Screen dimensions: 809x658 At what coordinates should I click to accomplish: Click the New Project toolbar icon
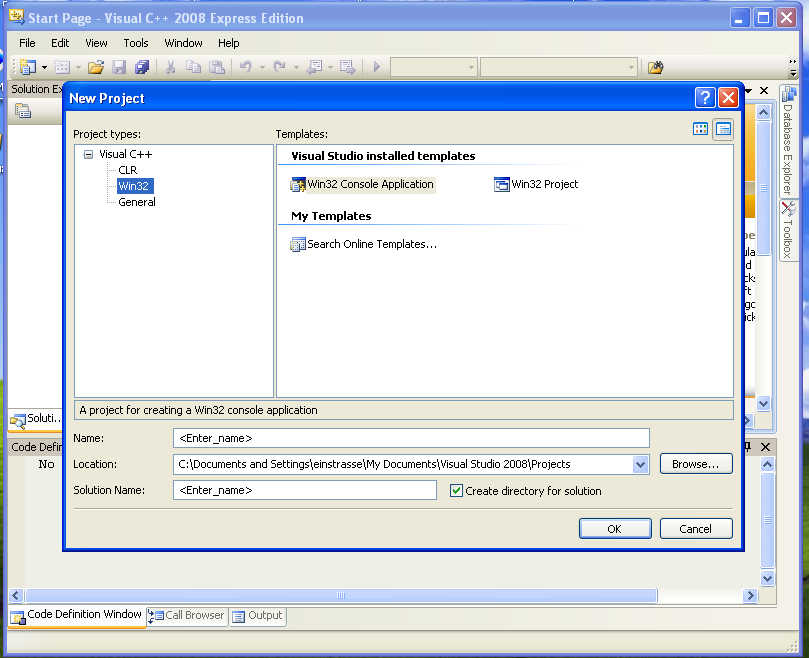coord(27,67)
